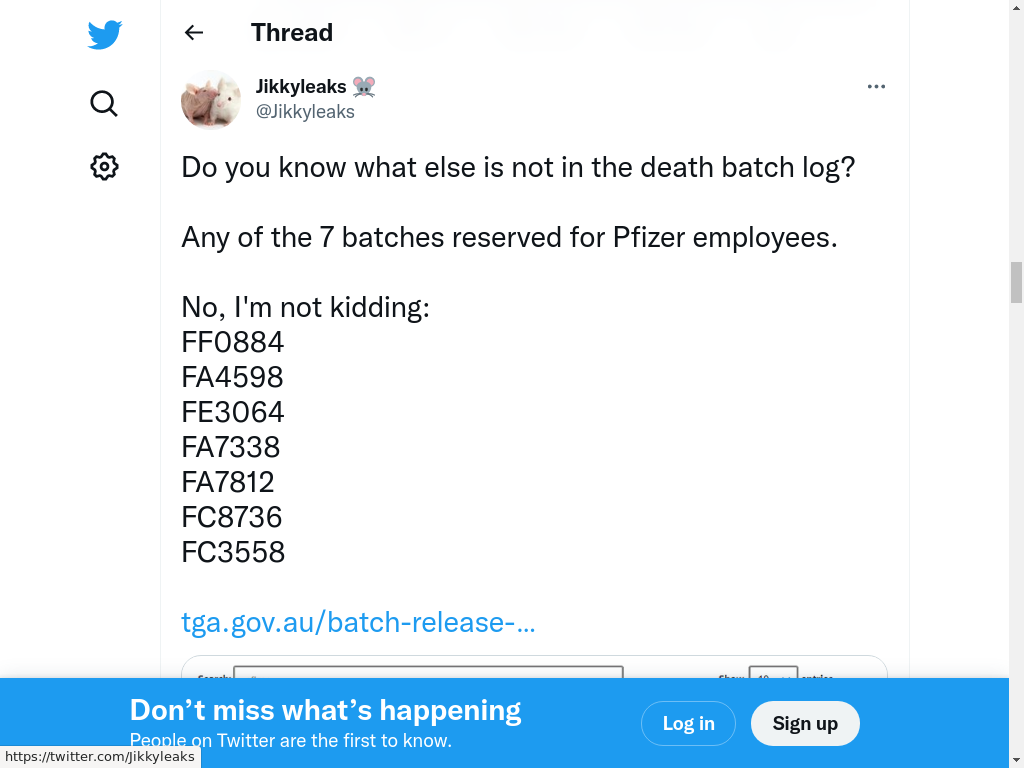Click batch number FF0884 in the tweet
Image resolution: width=1024 pixels, height=768 pixels.
pyautogui.click(x=233, y=342)
